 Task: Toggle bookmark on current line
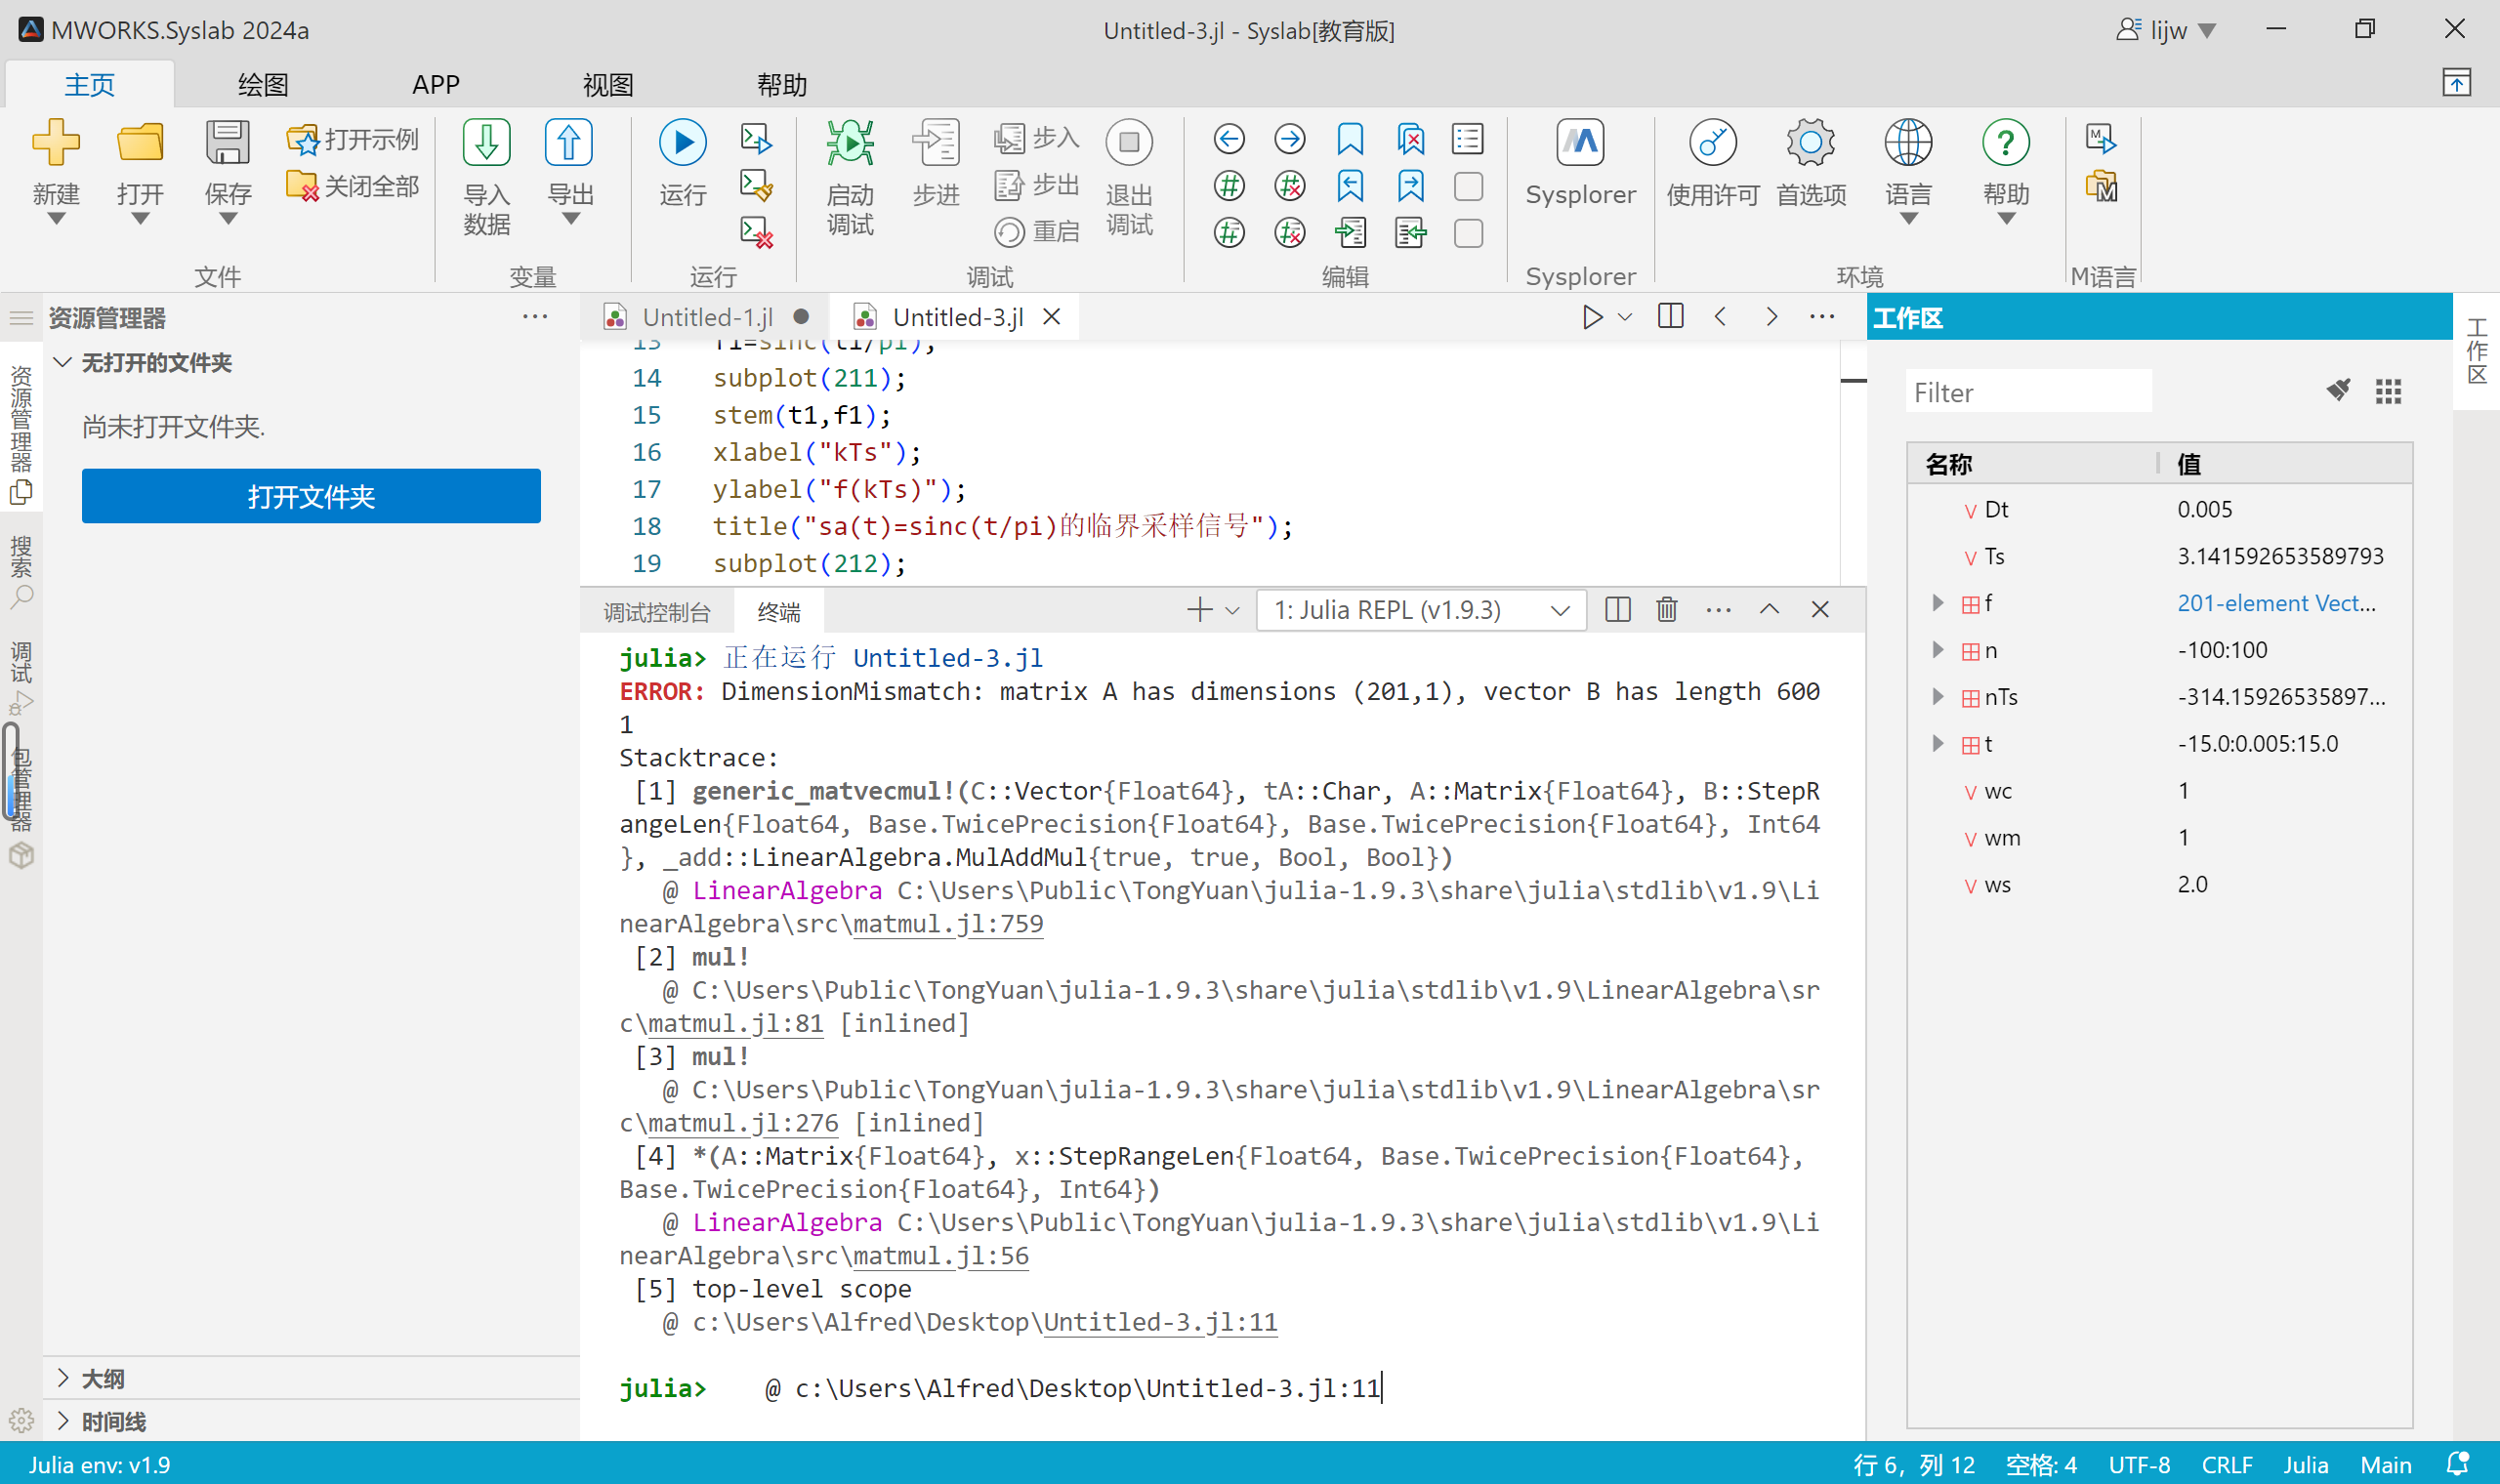pos(1350,139)
